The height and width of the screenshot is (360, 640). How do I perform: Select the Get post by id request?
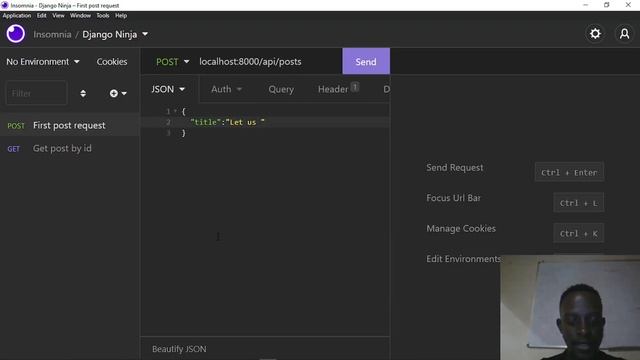[70, 149]
